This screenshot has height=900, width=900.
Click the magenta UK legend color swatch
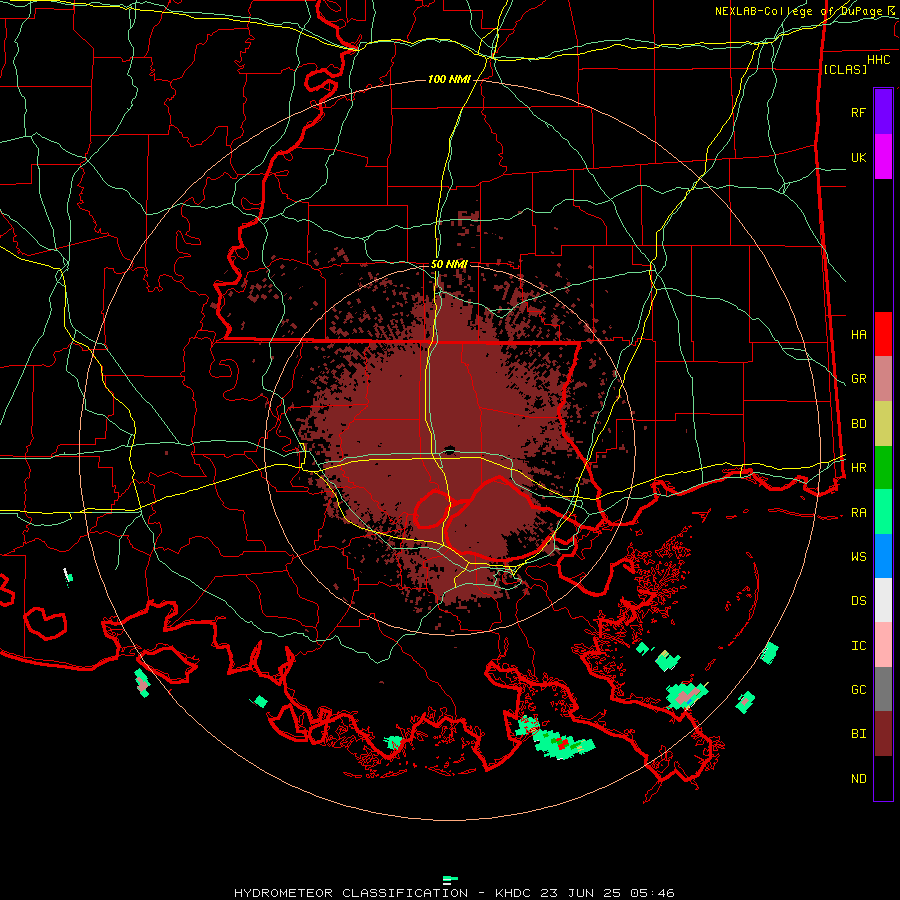click(x=883, y=157)
